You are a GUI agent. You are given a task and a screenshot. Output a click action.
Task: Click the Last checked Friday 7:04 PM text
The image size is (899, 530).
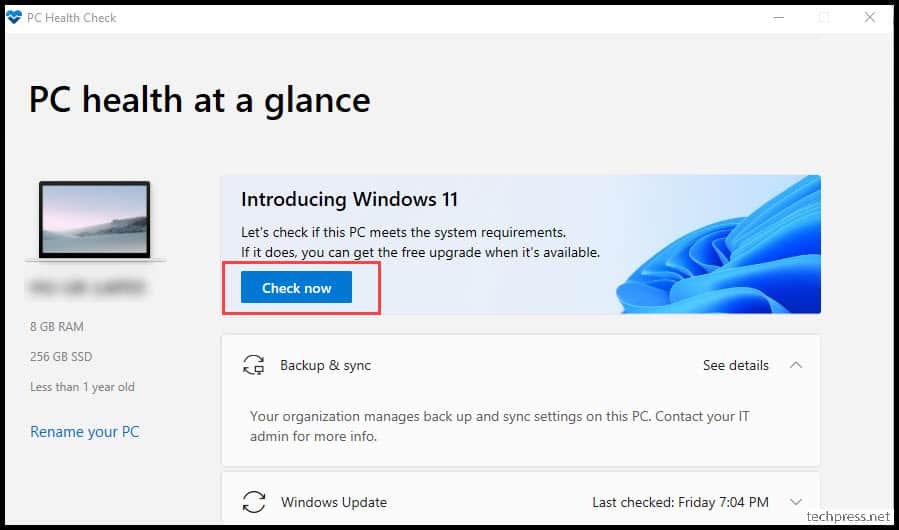pyautogui.click(x=681, y=502)
